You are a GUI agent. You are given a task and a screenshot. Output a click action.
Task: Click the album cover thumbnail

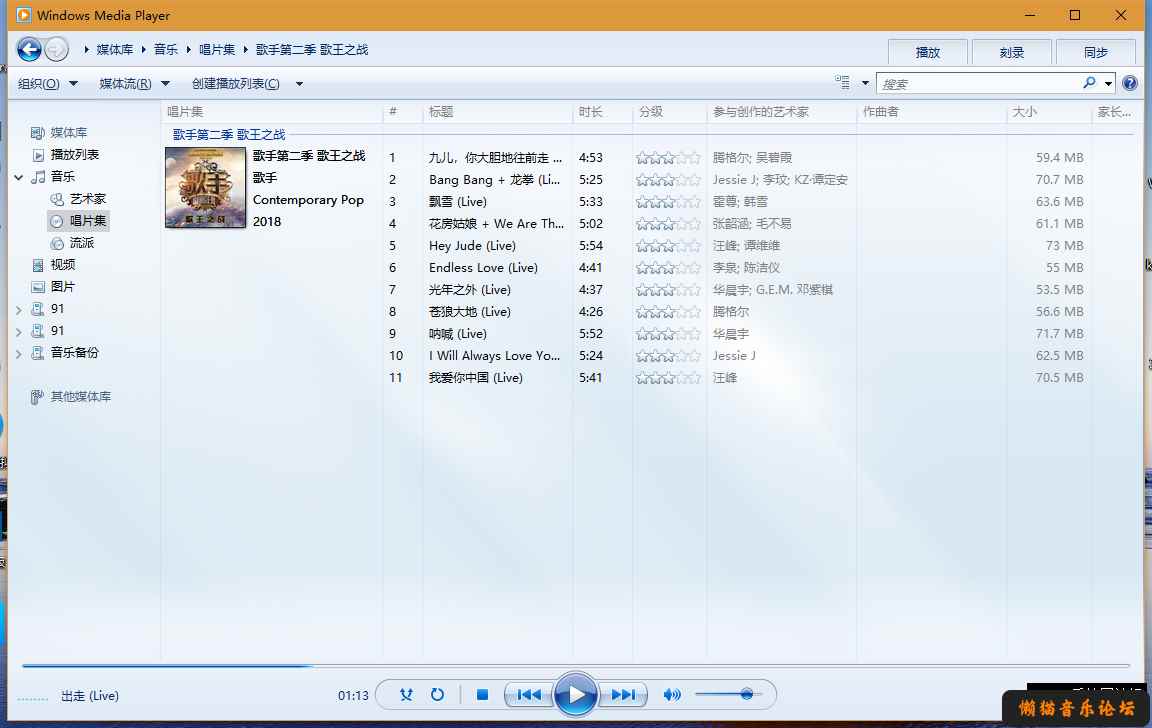[x=205, y=187]
